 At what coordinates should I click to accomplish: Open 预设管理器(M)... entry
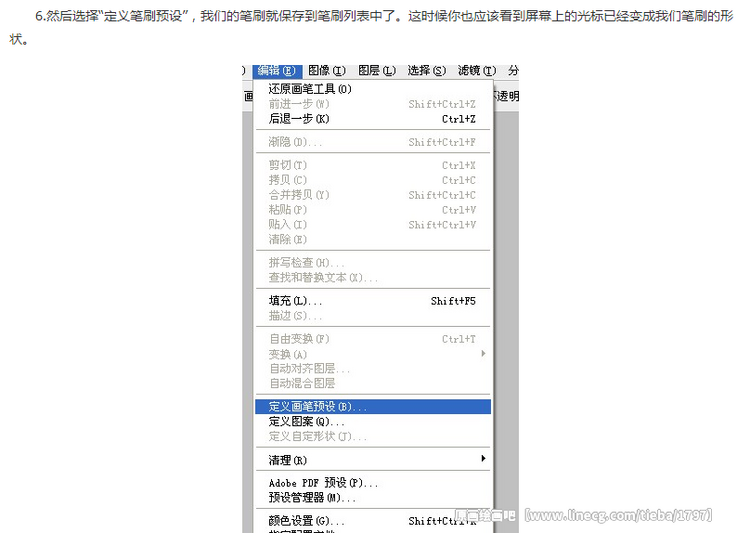coord(373,498)
